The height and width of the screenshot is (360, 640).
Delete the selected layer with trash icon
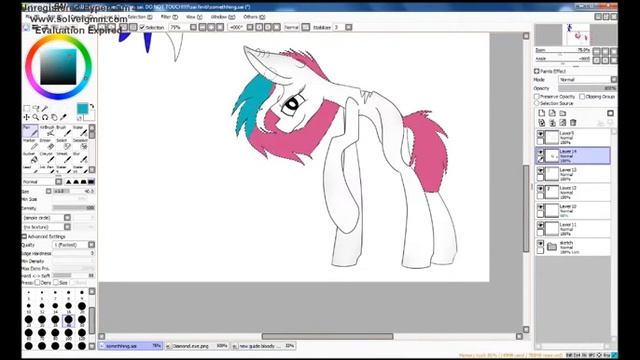click(573, 122)
